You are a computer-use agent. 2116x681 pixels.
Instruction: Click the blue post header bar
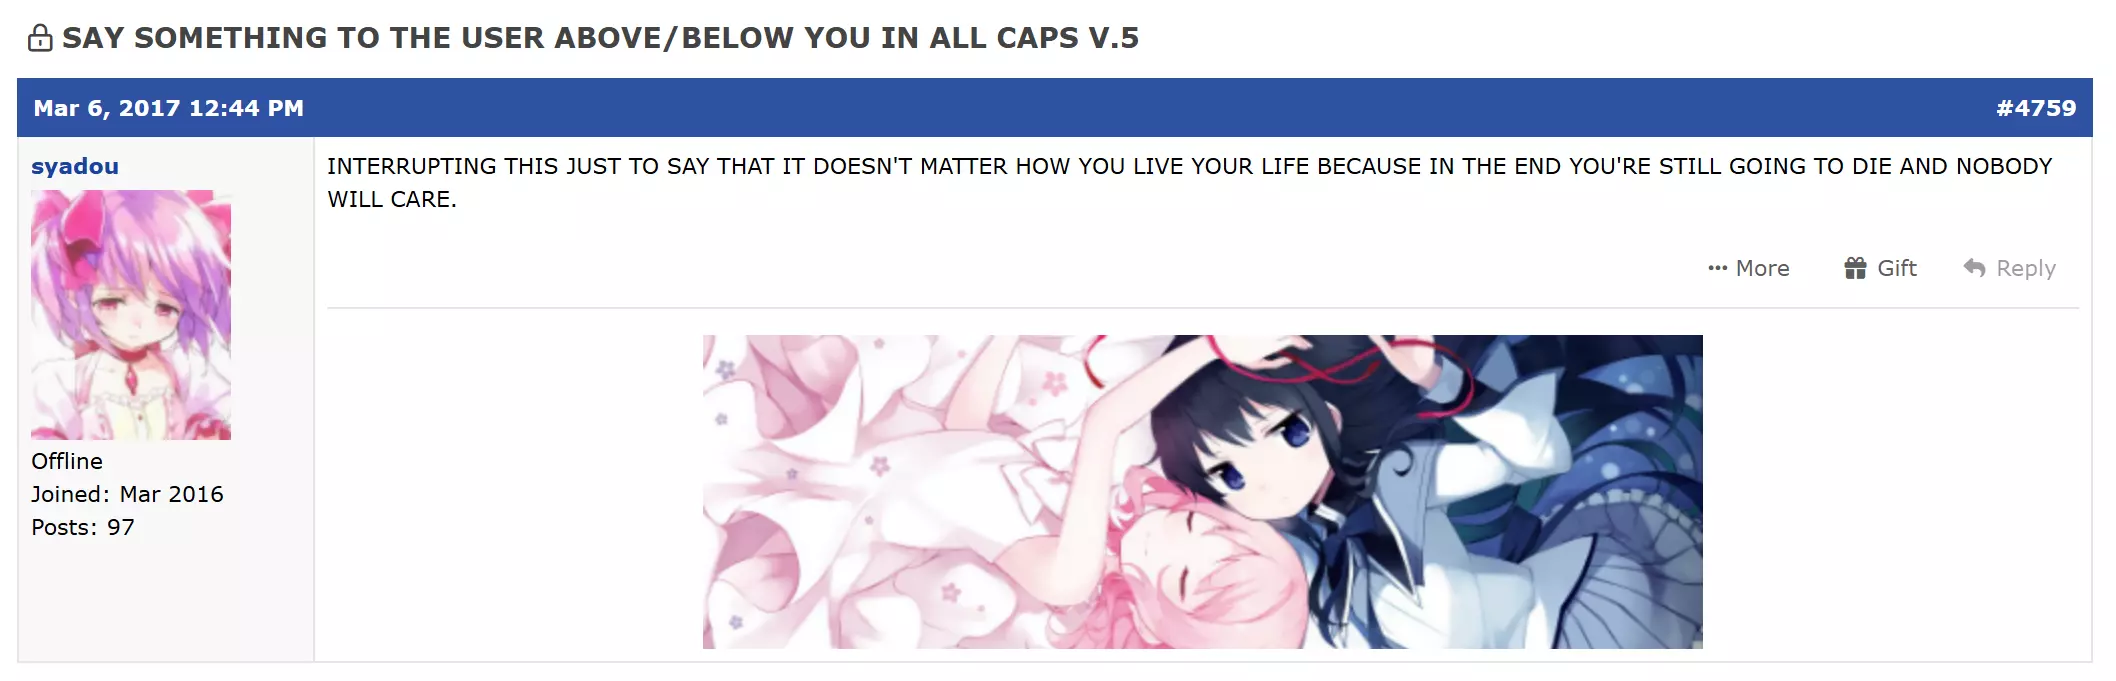coord(1054,108)
